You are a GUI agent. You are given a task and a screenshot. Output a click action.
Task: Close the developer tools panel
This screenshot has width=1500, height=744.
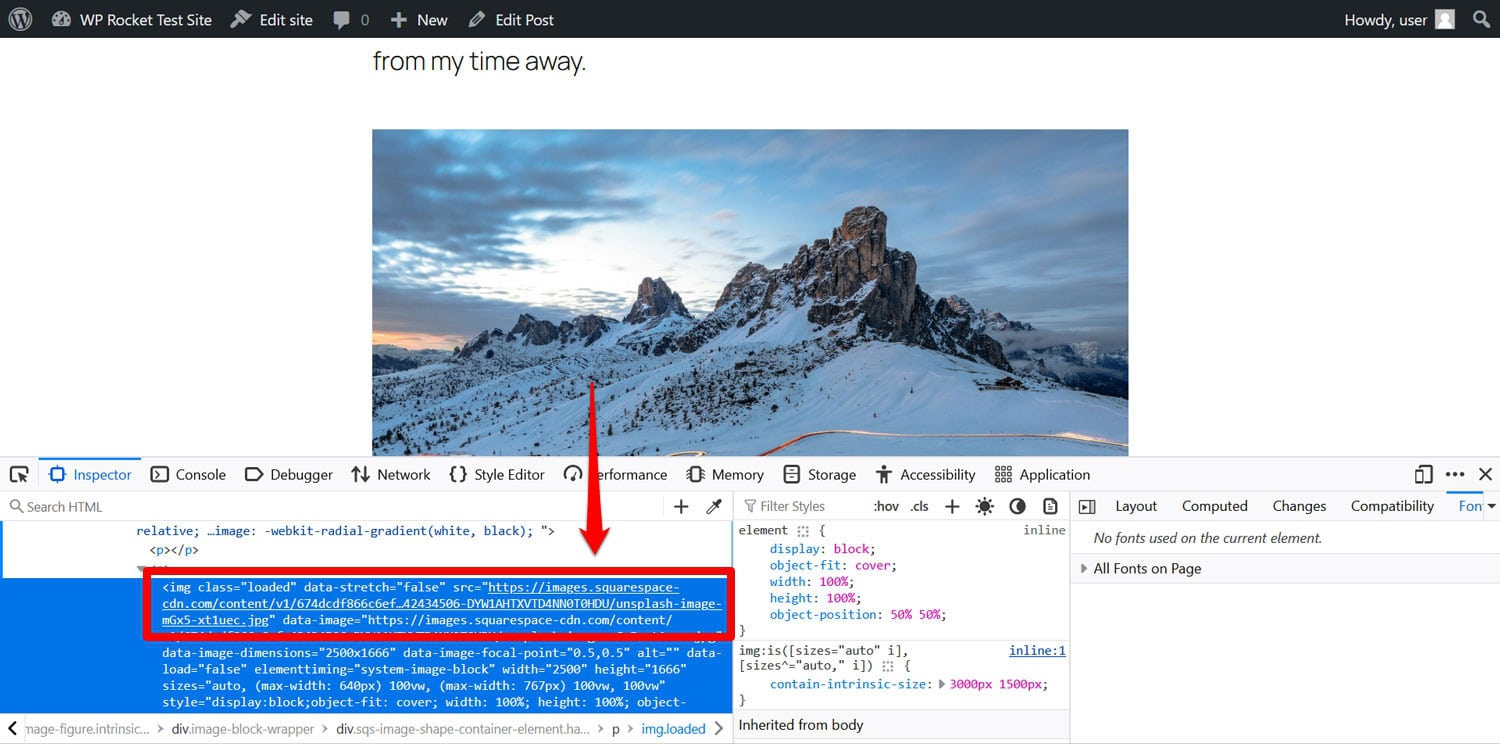tap(1485, 474)
